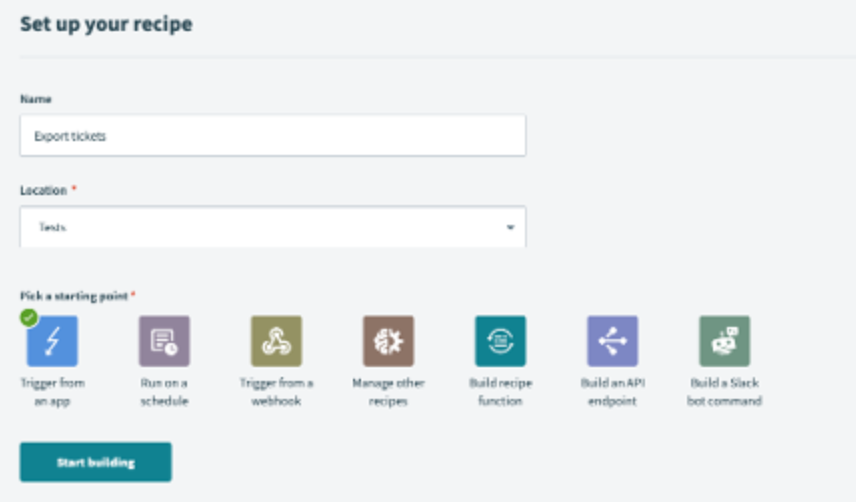Click the arrow in the Location field

pos(510,228)
